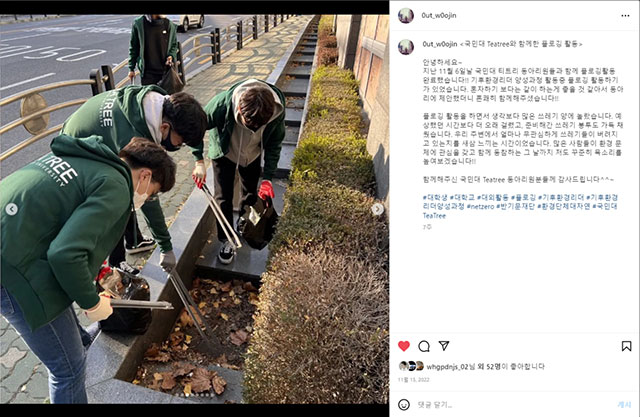Go to the next photo in carousel
Screen dimensions: 640x417
(x=378, y=209)
